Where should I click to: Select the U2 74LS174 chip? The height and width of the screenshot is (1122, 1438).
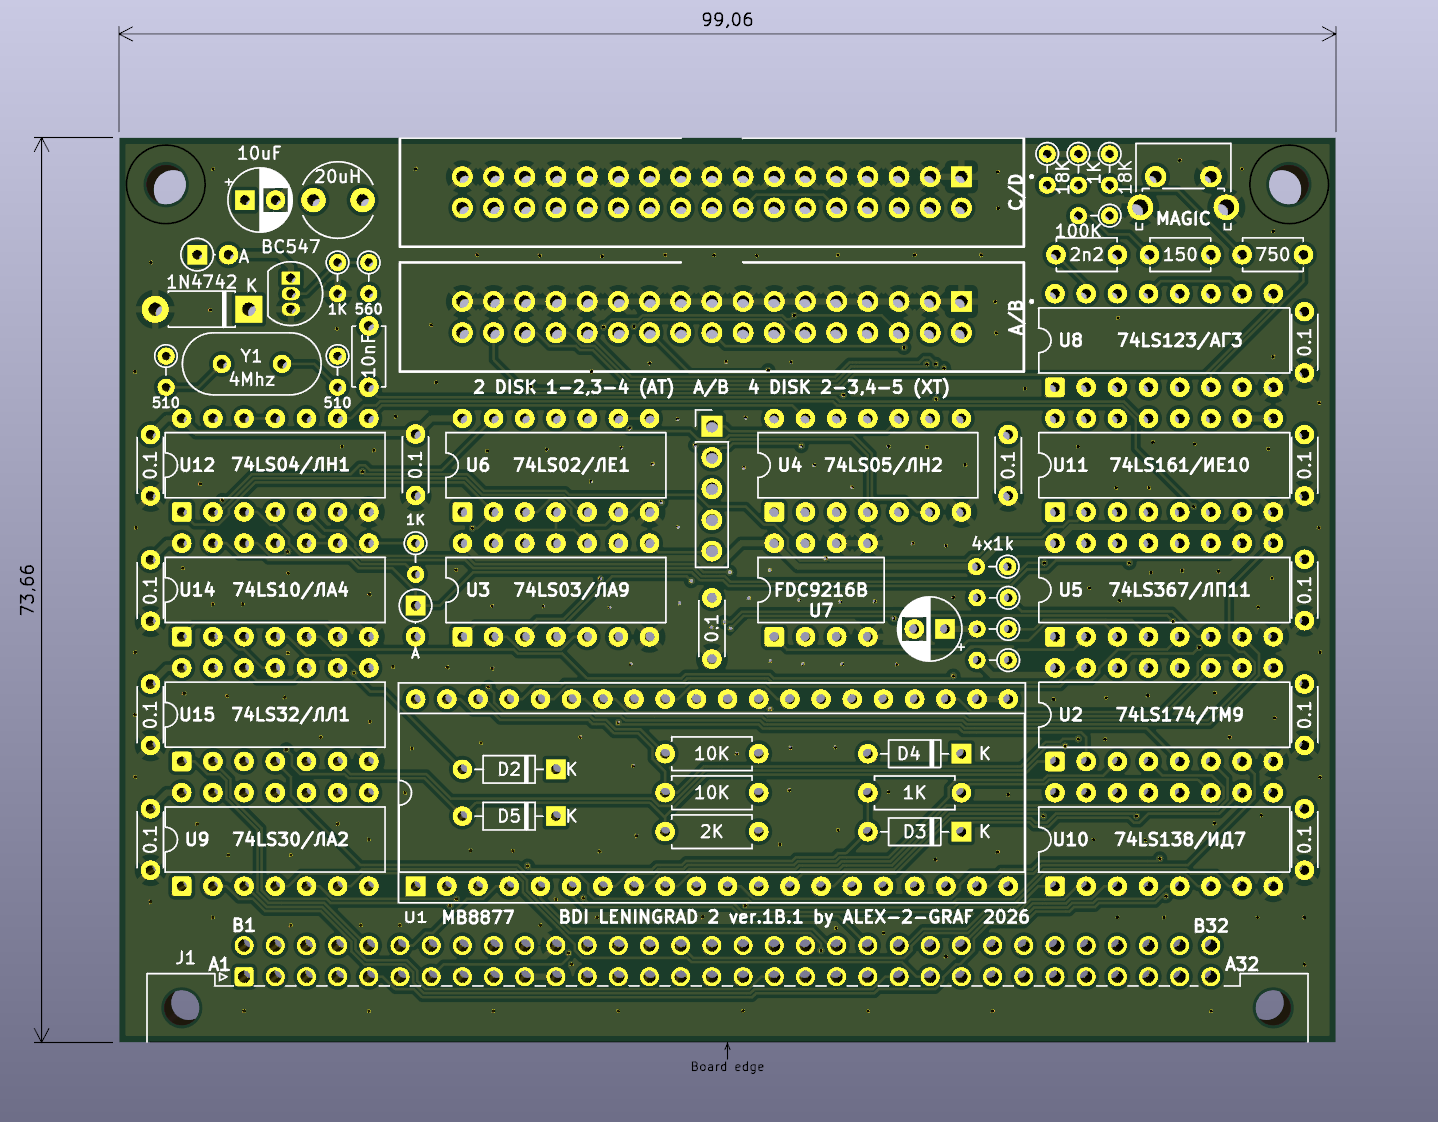[x=1163, y=715]
